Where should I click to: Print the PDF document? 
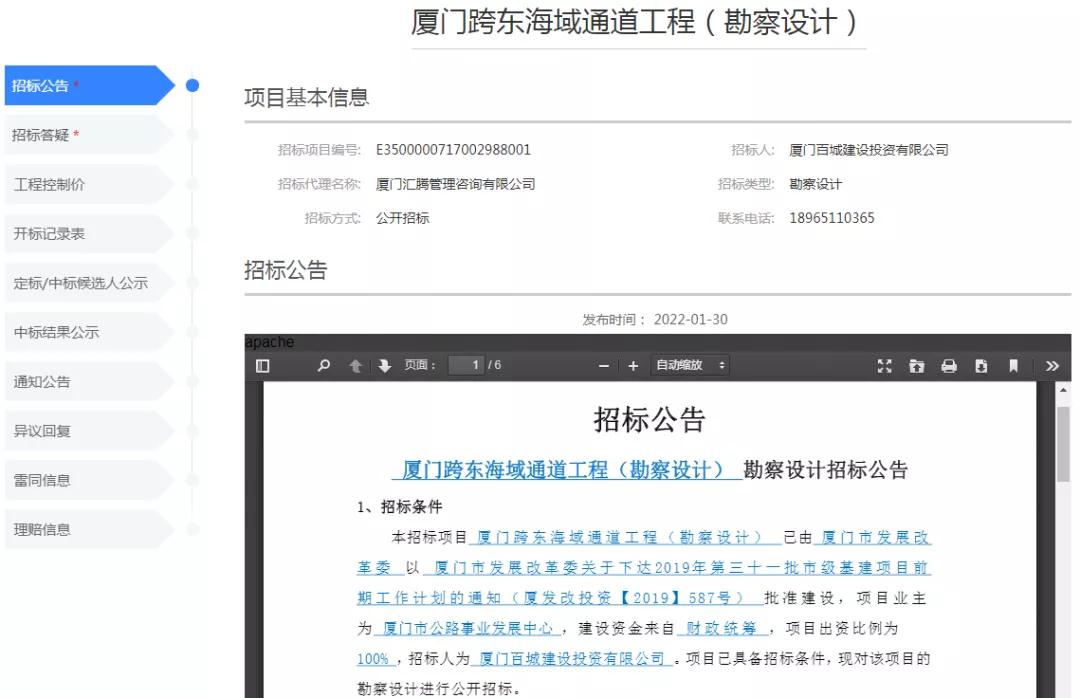point(948,366)
